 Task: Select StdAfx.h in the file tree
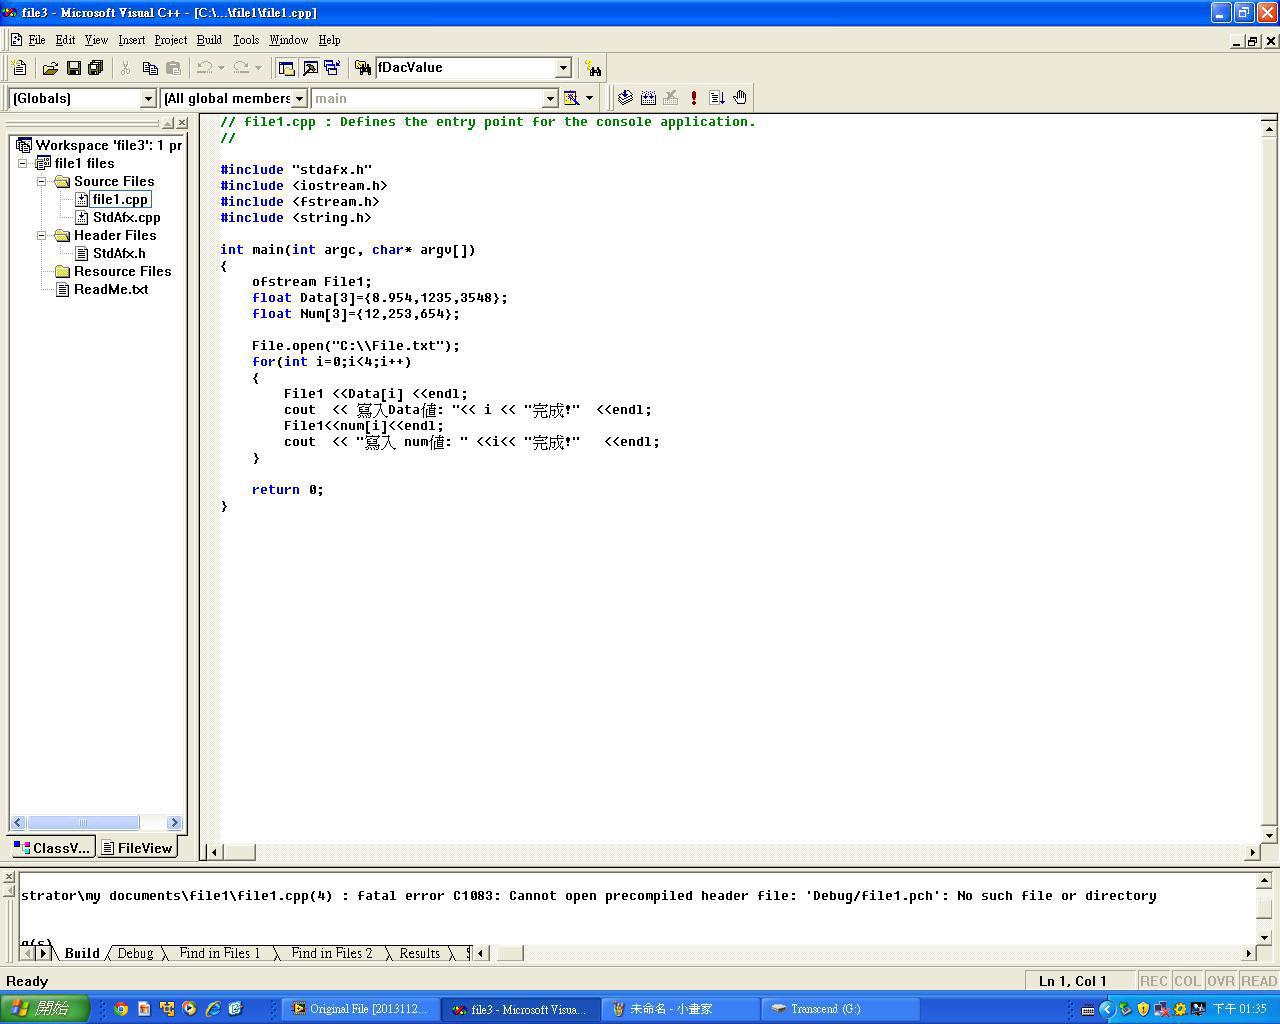[119, 253]
